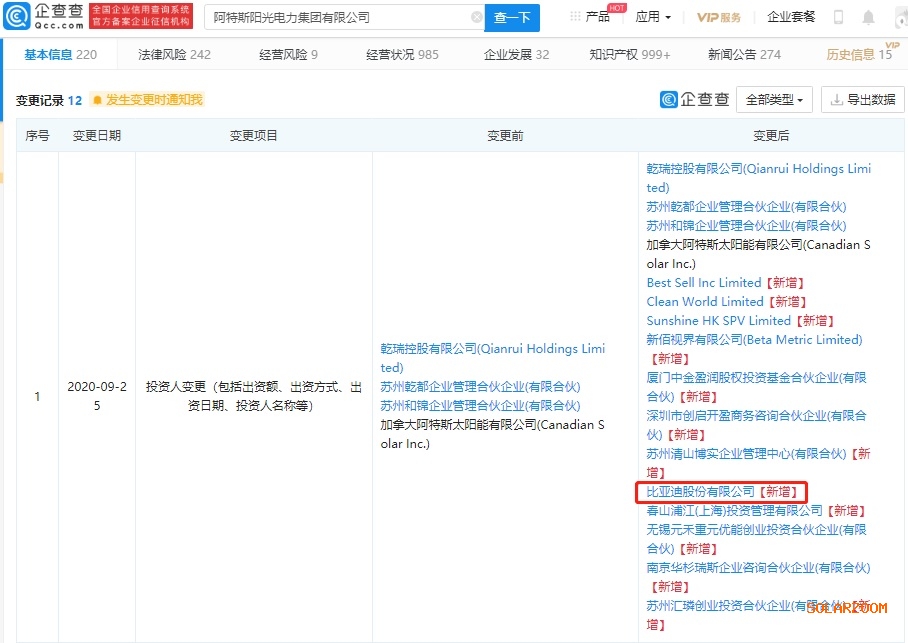Screen dimensions: 908x643
Task: Open 新佰视界有限公司(Beta Metric Limited) link
Action: [x=754, y=339]
